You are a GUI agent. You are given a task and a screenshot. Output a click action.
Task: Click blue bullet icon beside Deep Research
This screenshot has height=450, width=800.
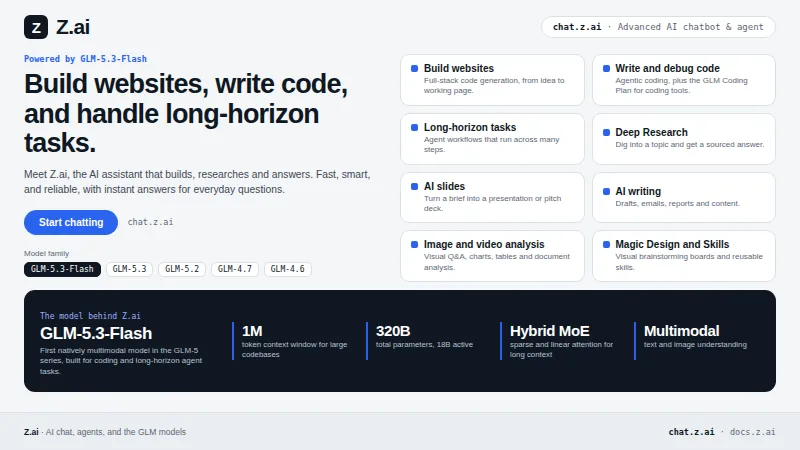tap(606, 133)
